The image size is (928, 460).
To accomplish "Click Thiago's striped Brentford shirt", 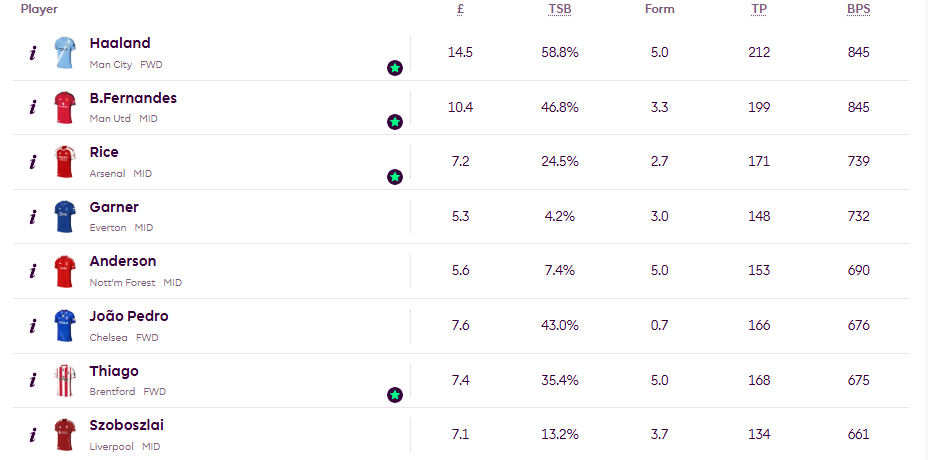I will click(x=65, y=379).
